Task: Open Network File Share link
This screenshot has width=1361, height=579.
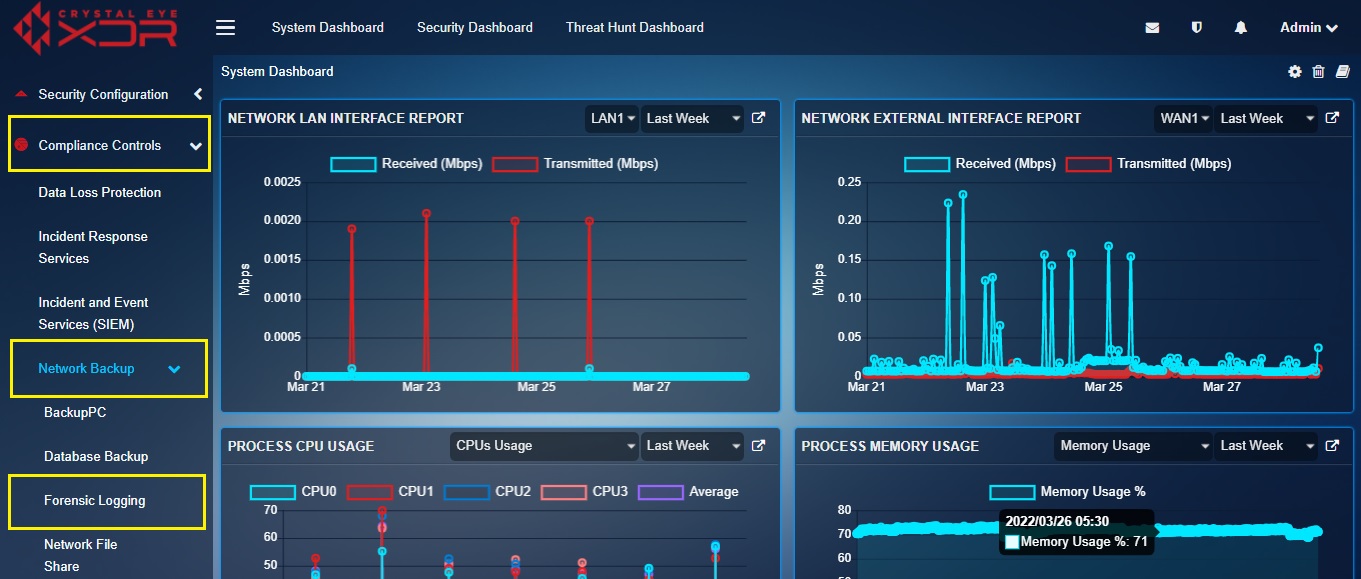Action: pyautogui.click(x=81, y=555)
